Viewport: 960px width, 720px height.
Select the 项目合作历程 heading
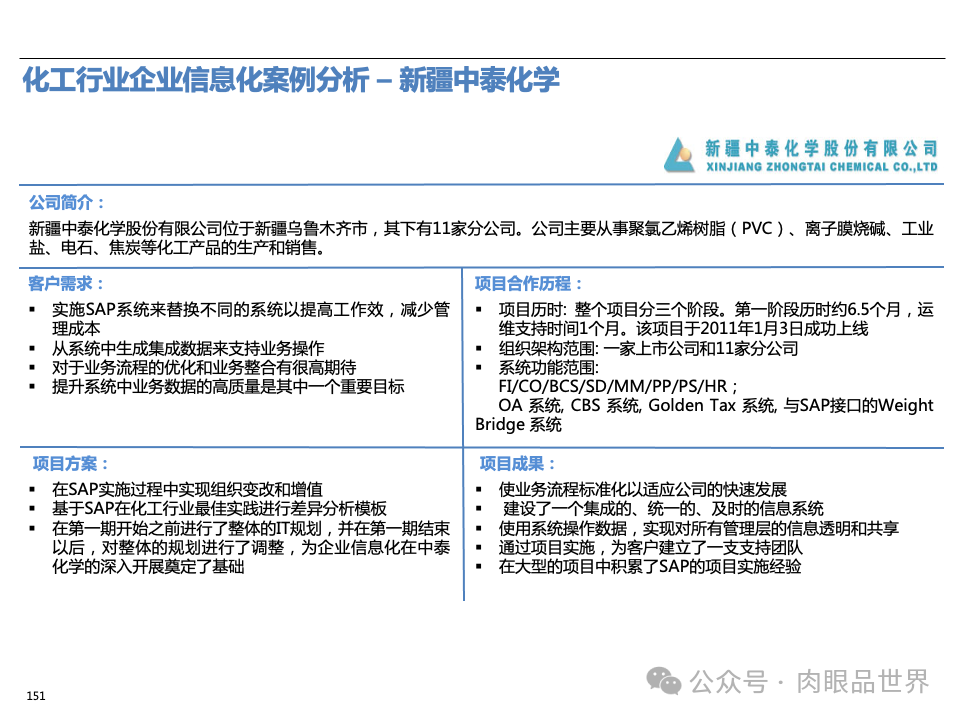click(528, 283)
